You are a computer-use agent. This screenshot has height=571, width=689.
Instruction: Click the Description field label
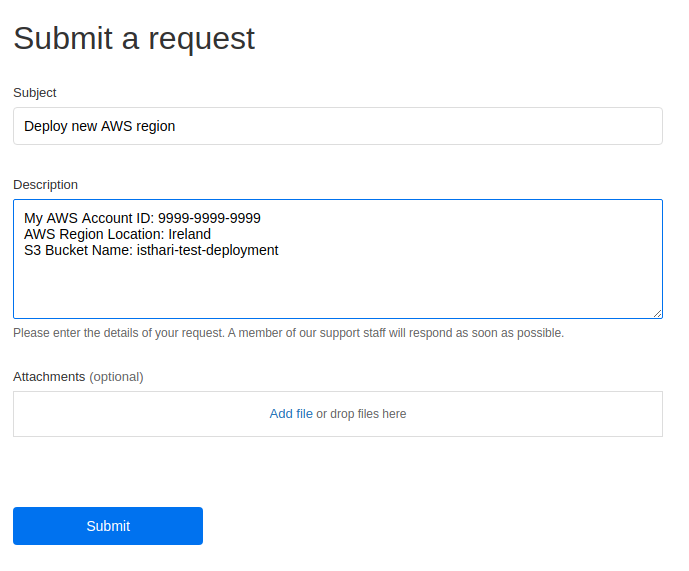coord(45,185)
